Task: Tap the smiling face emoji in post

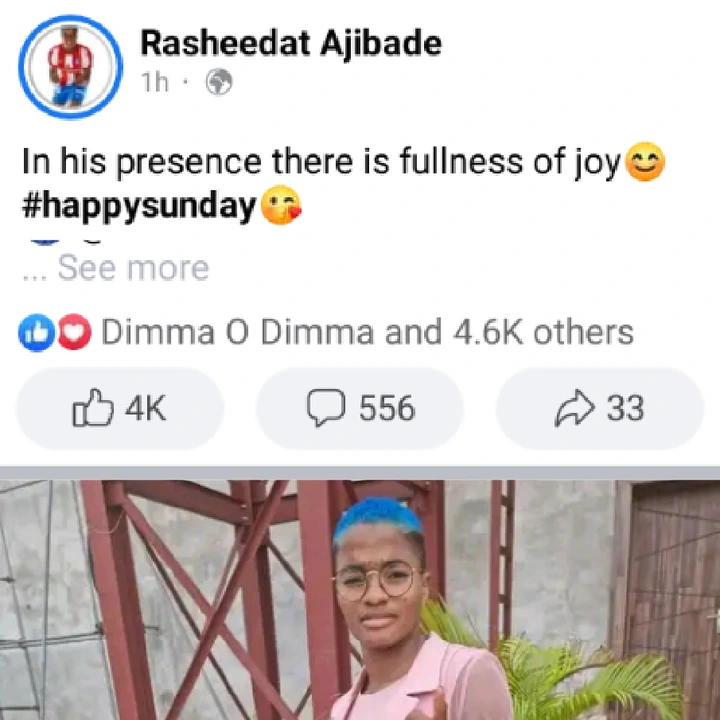Action: 646,162
